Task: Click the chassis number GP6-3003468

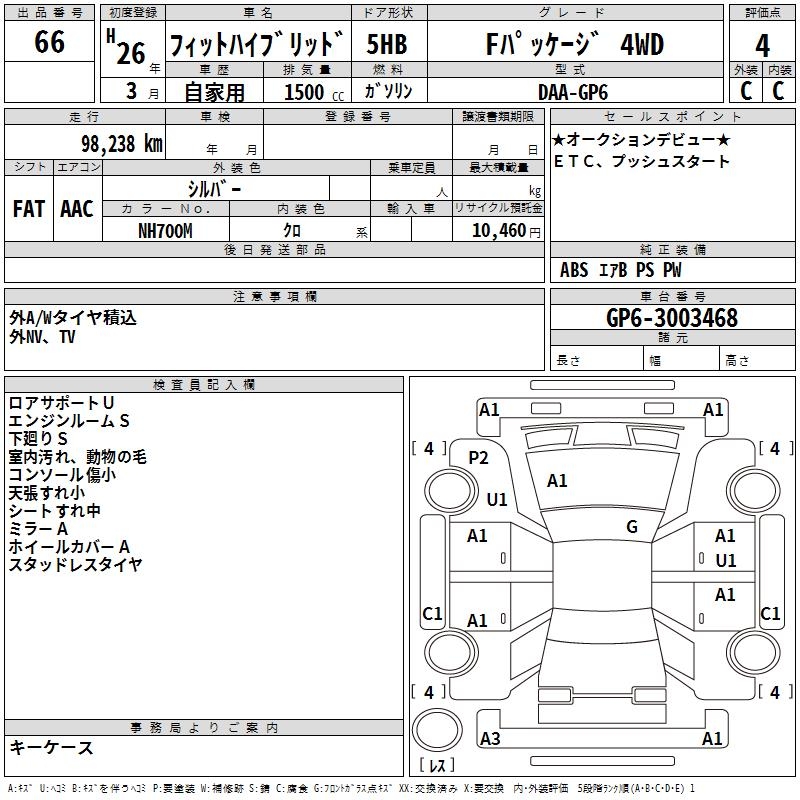Action: (672, 317)
